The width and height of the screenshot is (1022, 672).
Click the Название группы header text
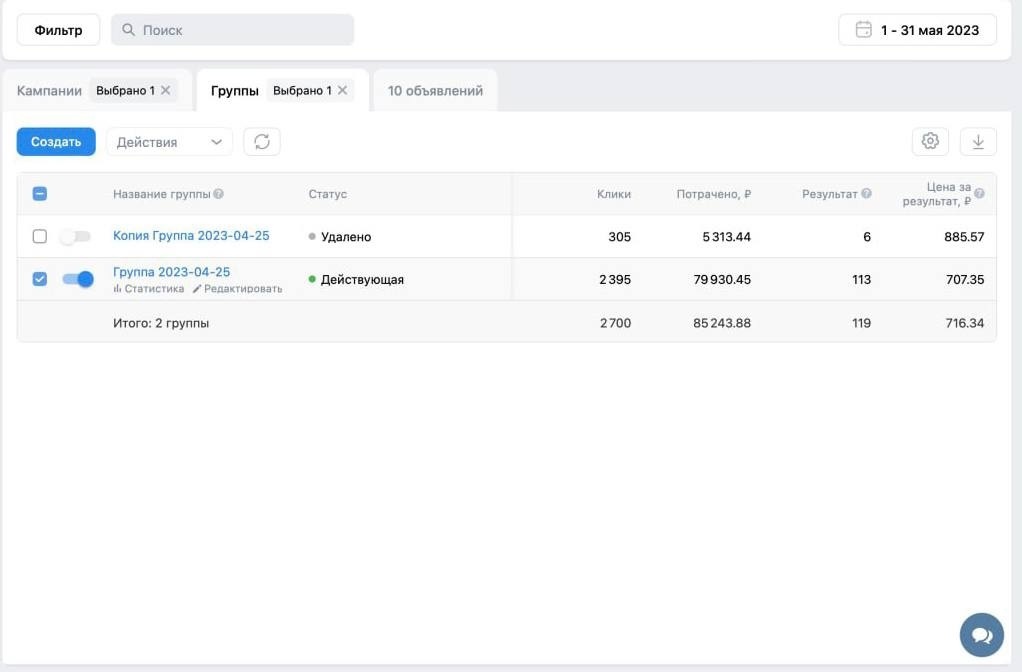[162, 194]
